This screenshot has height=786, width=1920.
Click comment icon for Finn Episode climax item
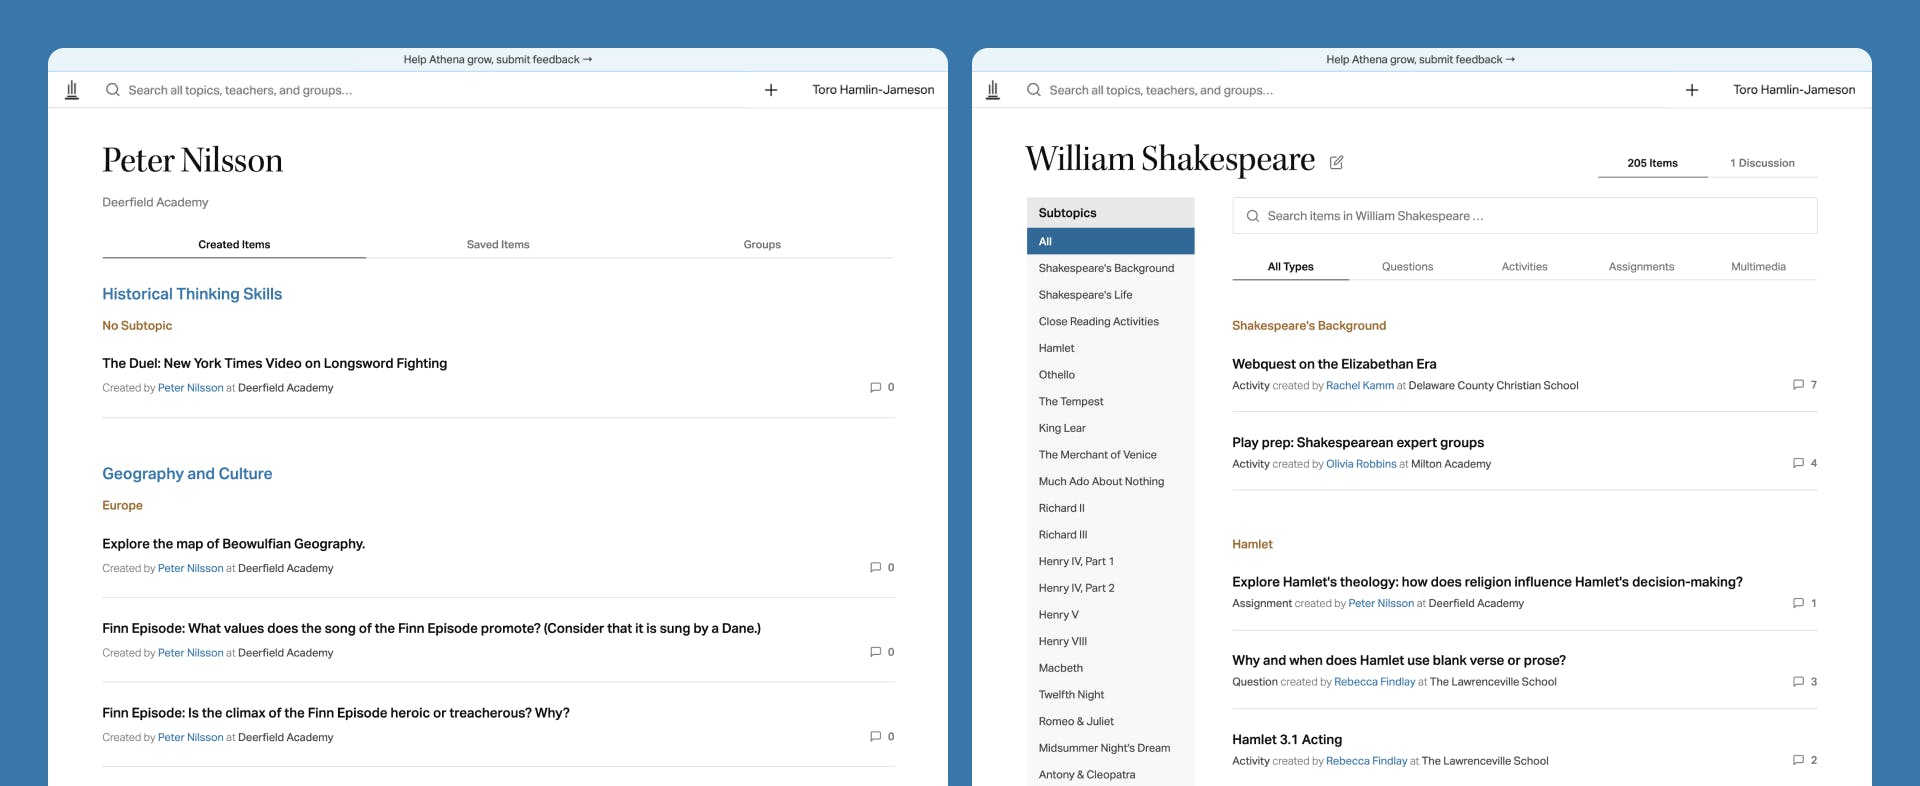876,736
